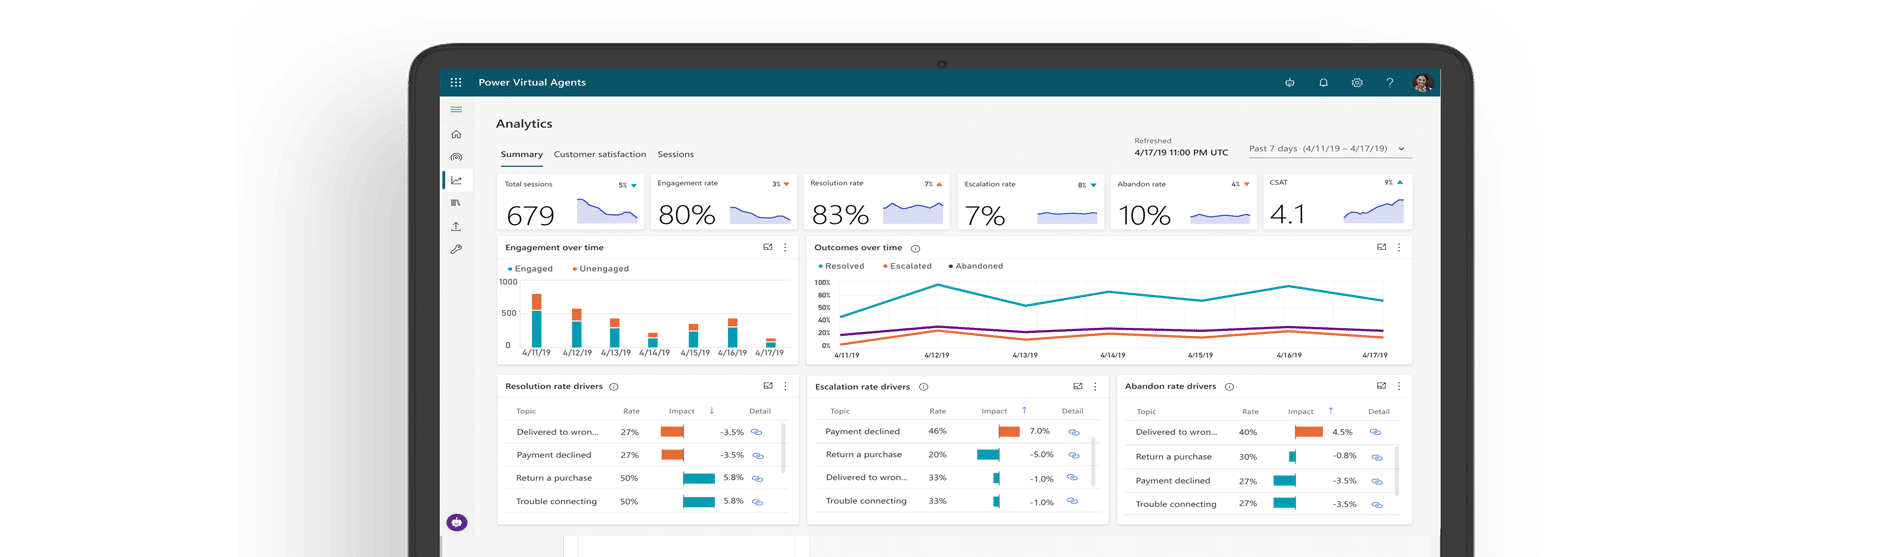Toggle Unengaged series in legend

coord(600,269)
